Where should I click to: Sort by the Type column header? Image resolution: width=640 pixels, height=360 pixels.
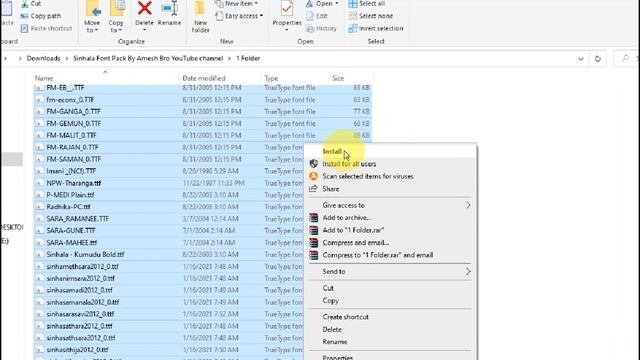tap(271, 78)
